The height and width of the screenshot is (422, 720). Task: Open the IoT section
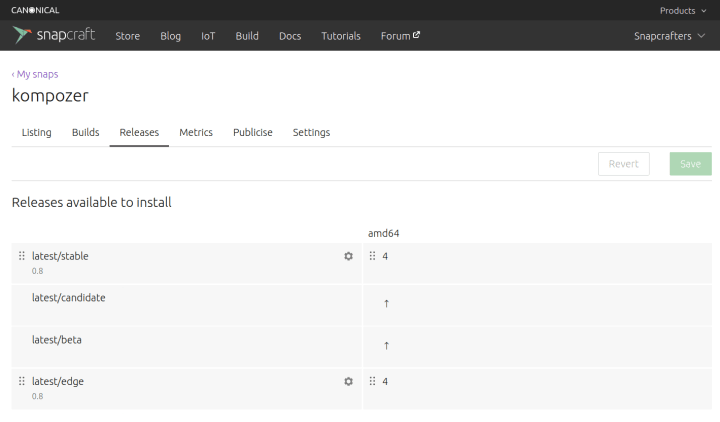(208, 36)
